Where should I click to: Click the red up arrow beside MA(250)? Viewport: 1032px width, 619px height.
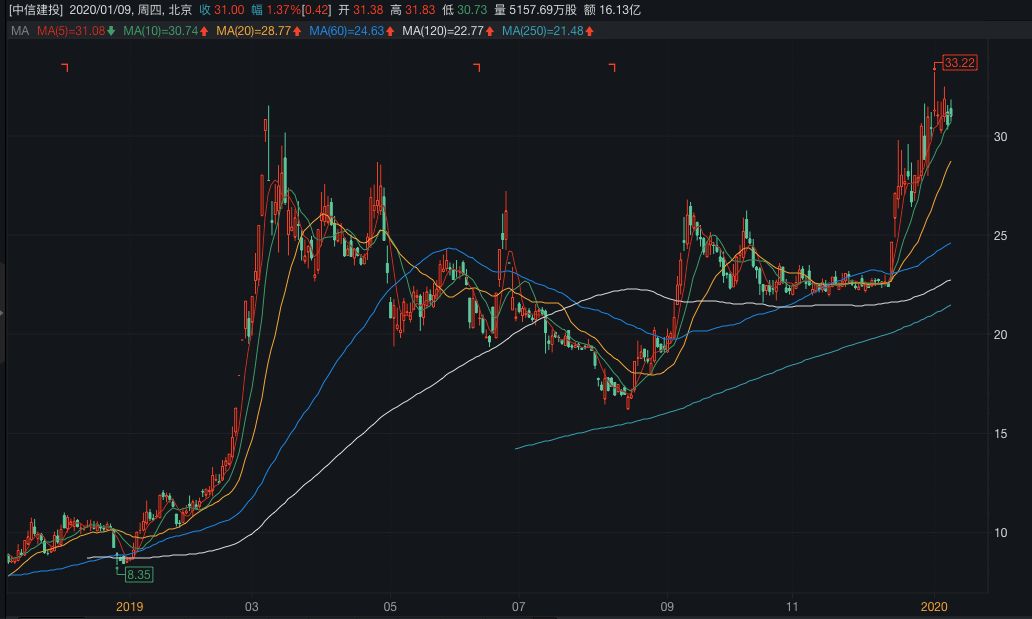590,31
